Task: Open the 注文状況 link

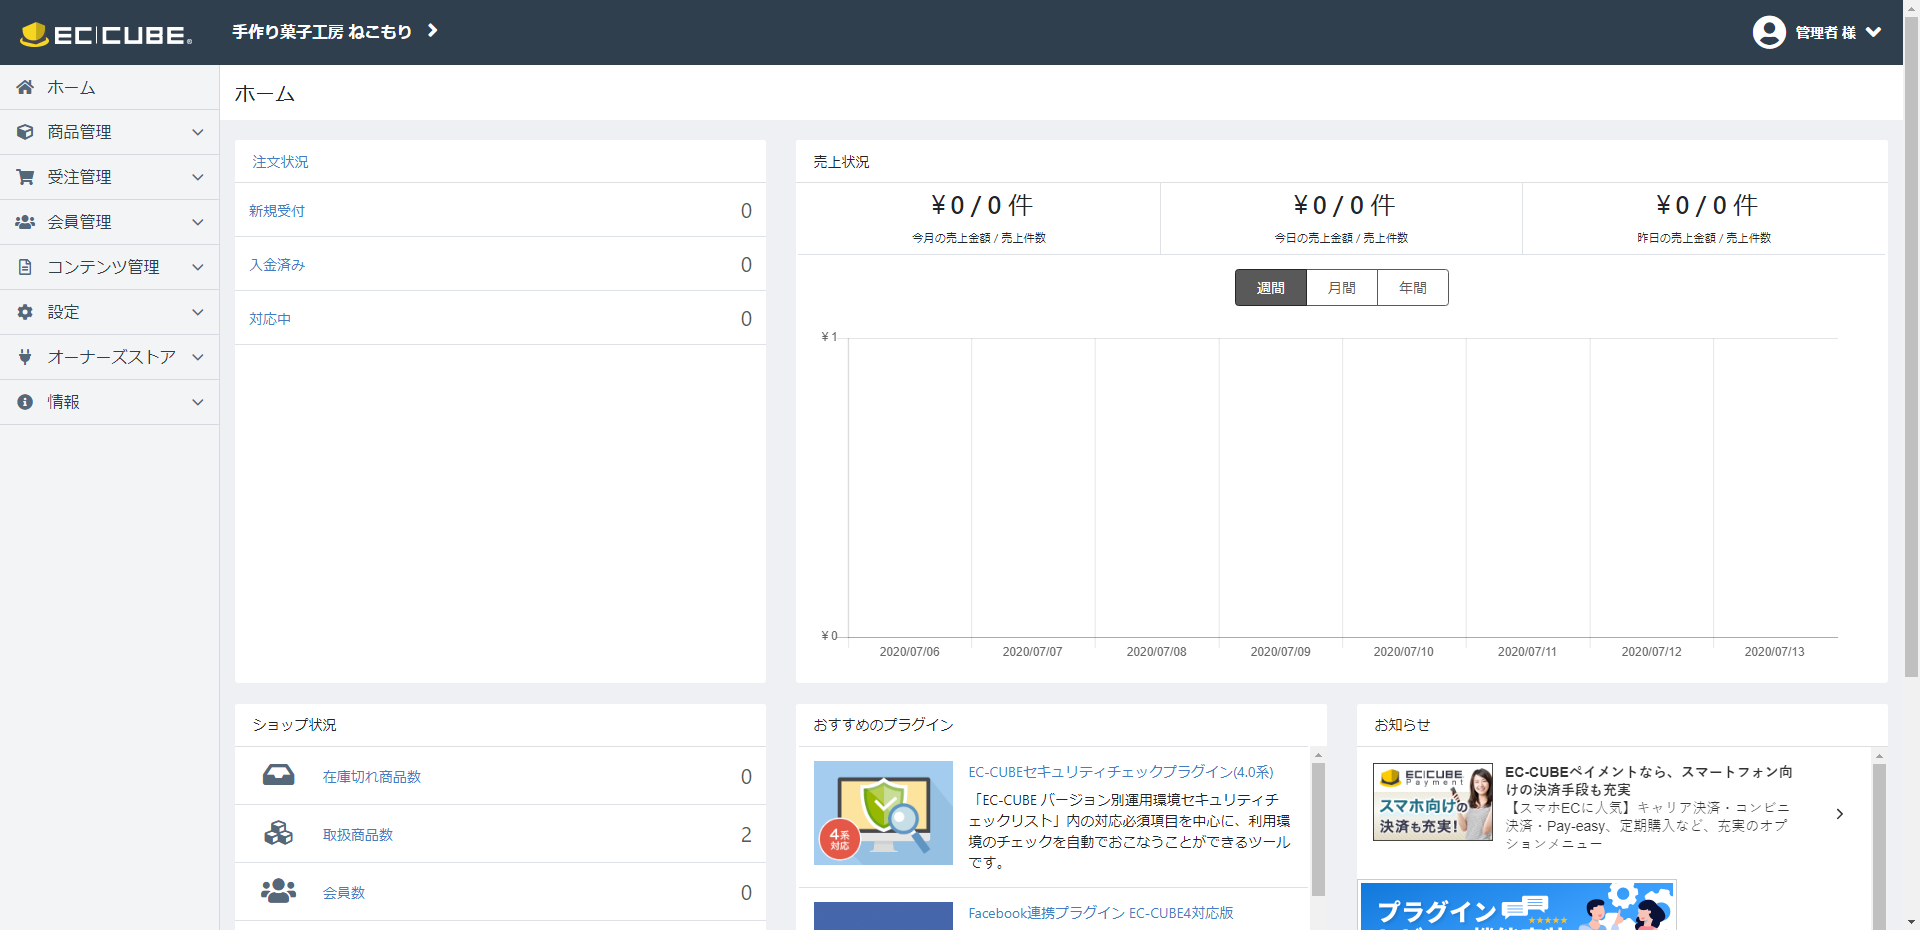Action: 280,162
